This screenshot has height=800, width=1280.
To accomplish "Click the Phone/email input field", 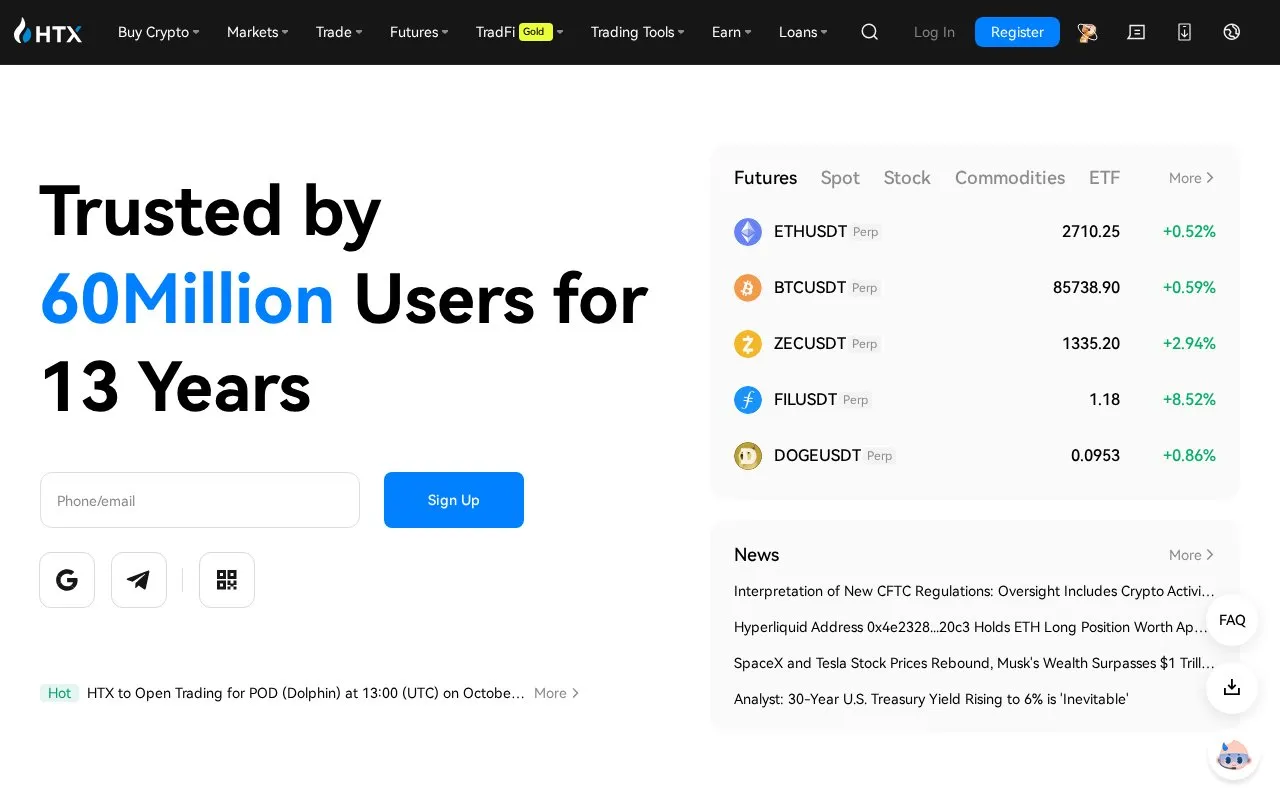I will [x=200, y=500].
